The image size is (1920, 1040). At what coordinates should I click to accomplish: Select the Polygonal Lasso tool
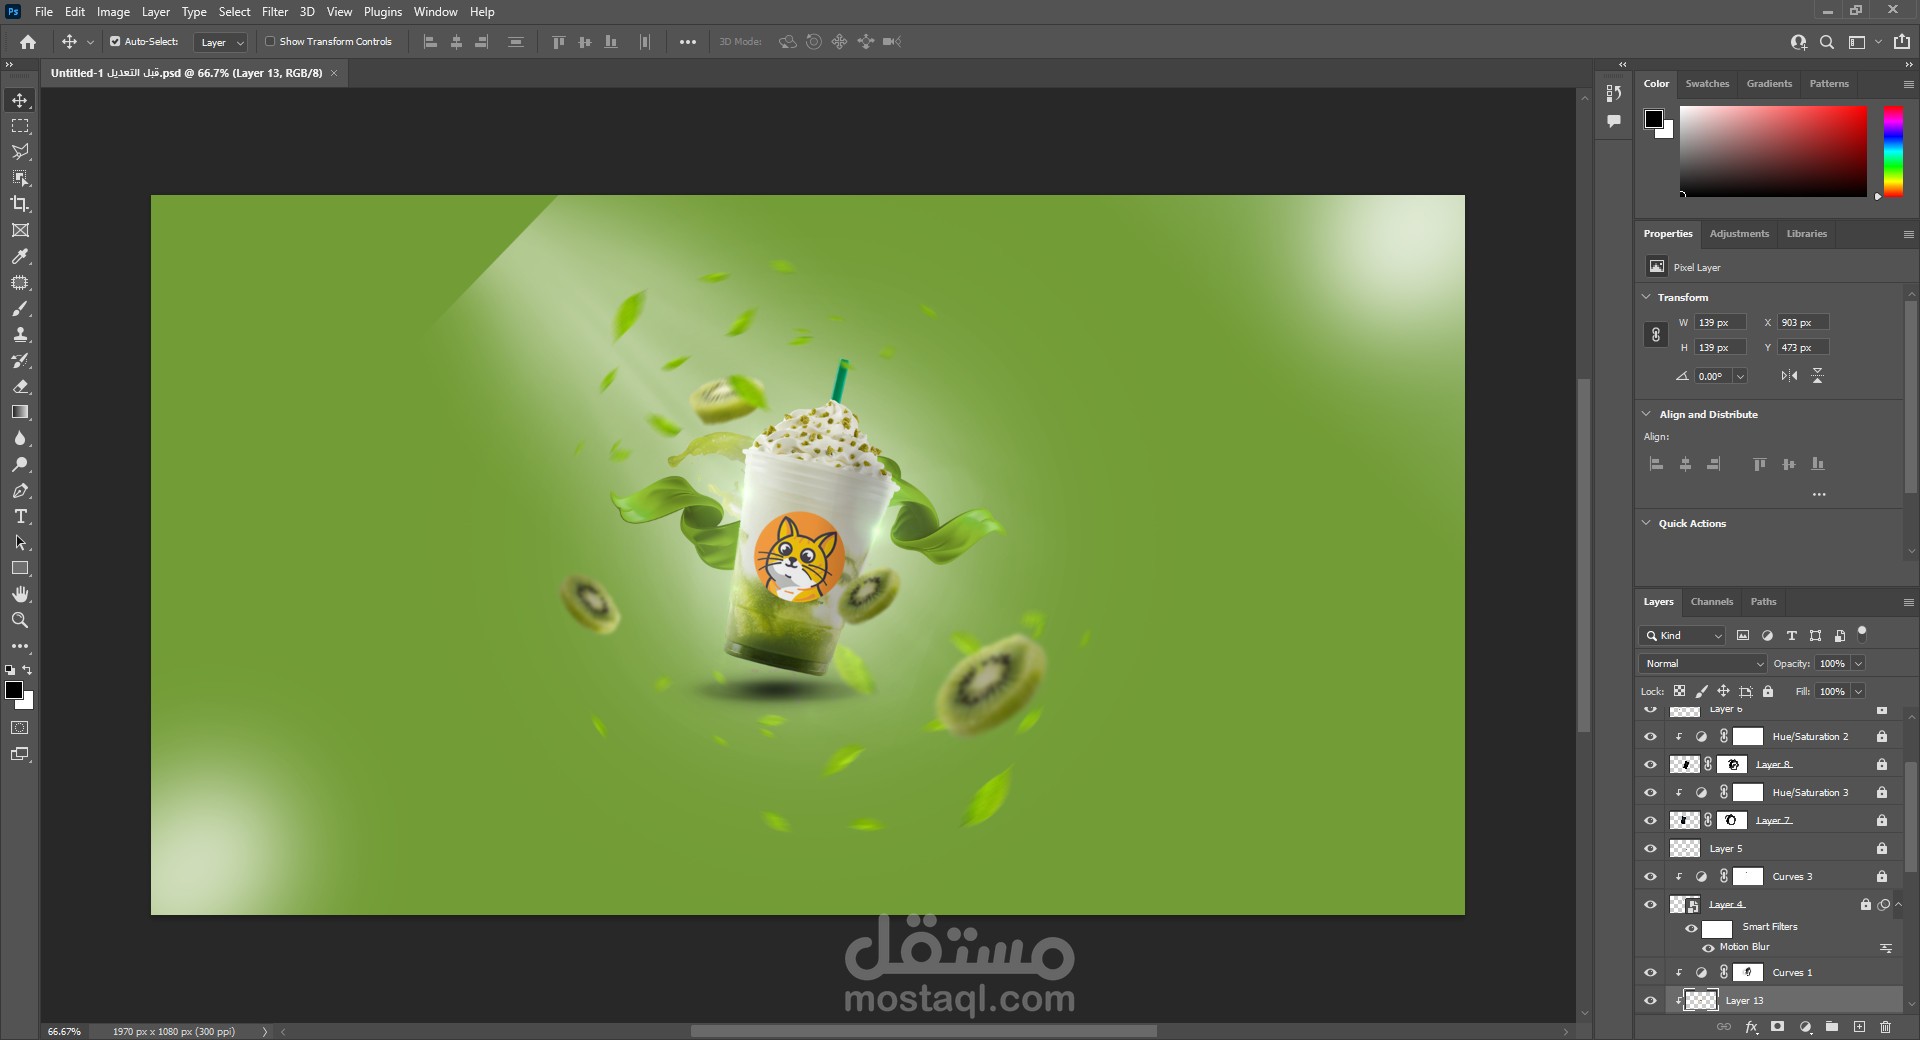click(x=20, y=152)
